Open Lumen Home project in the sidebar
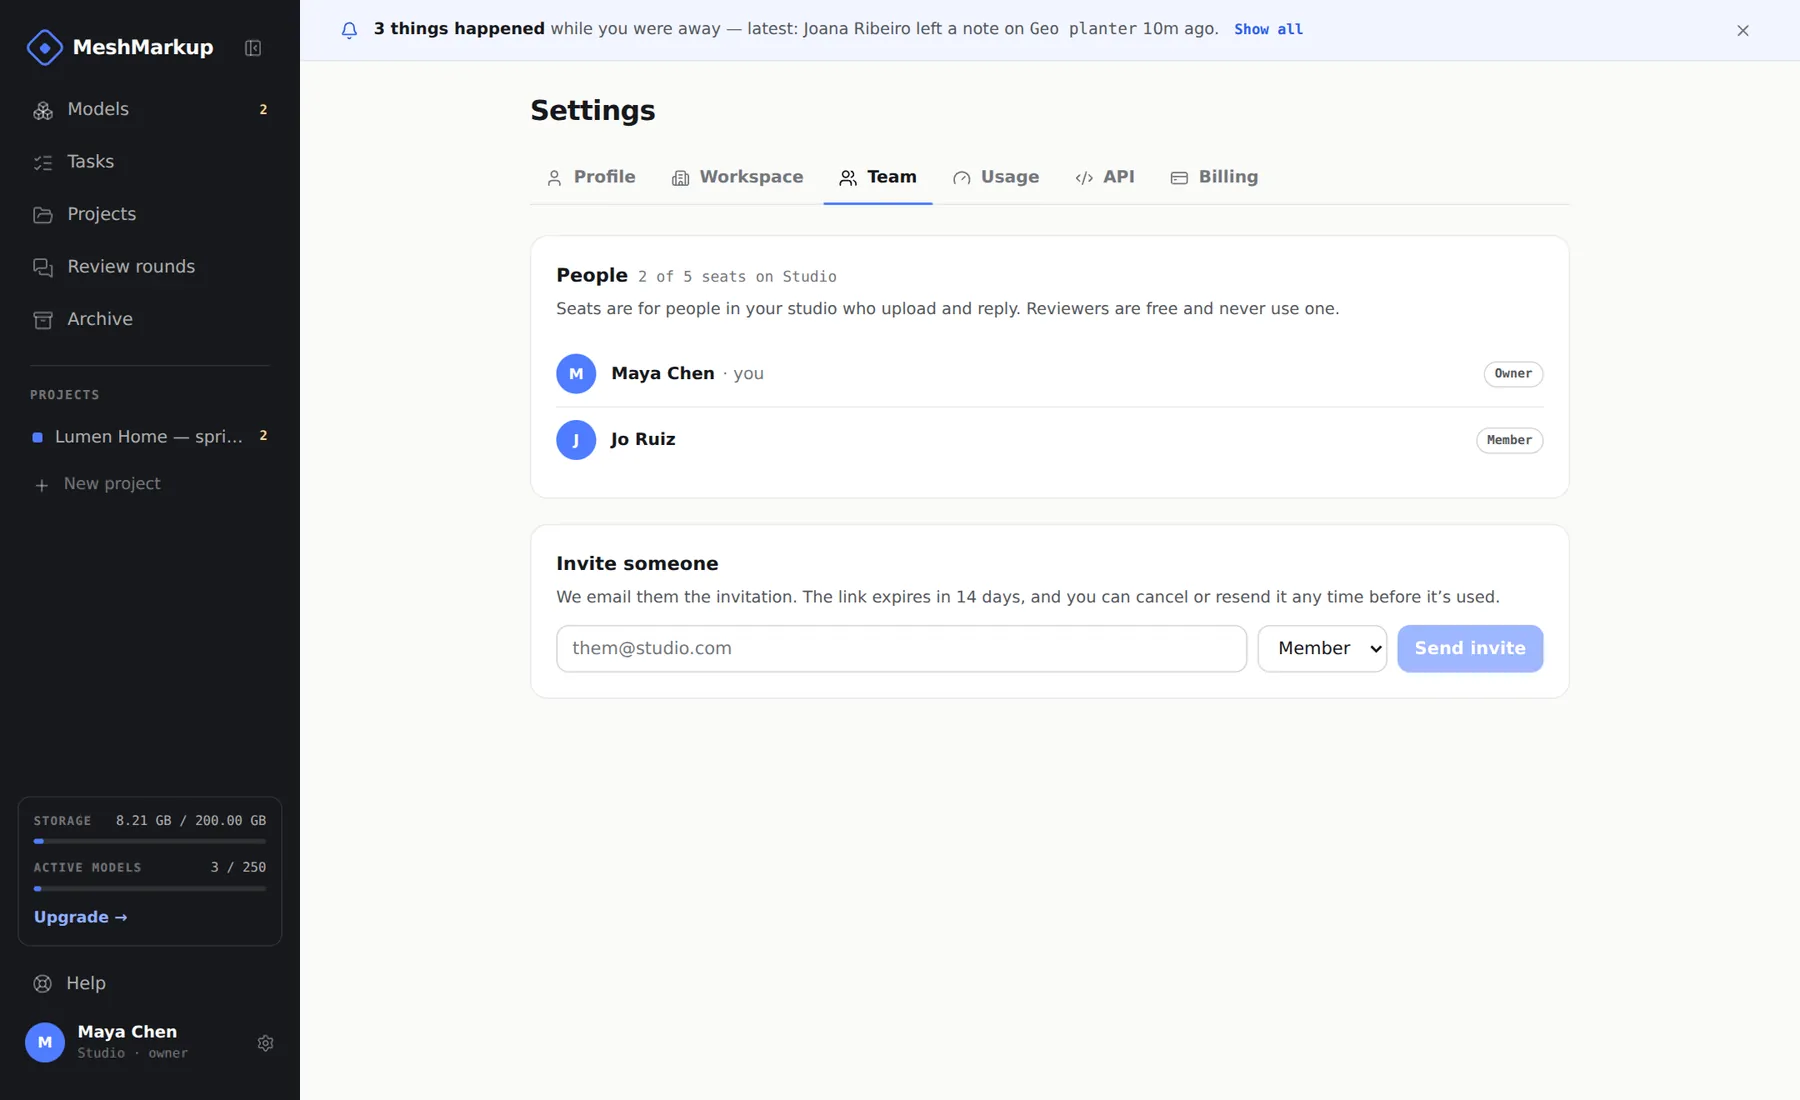The height and width of the screenshot is (1100, 1800). (150, 437)
